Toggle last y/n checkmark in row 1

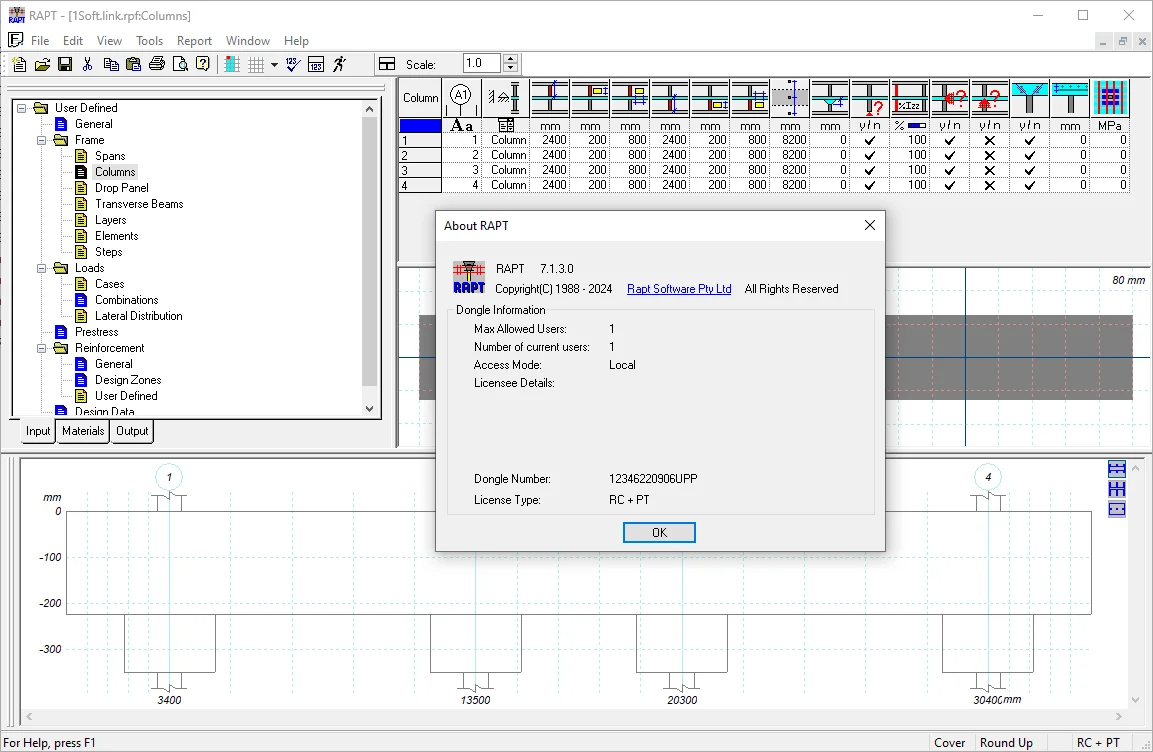coord(1029,140)
